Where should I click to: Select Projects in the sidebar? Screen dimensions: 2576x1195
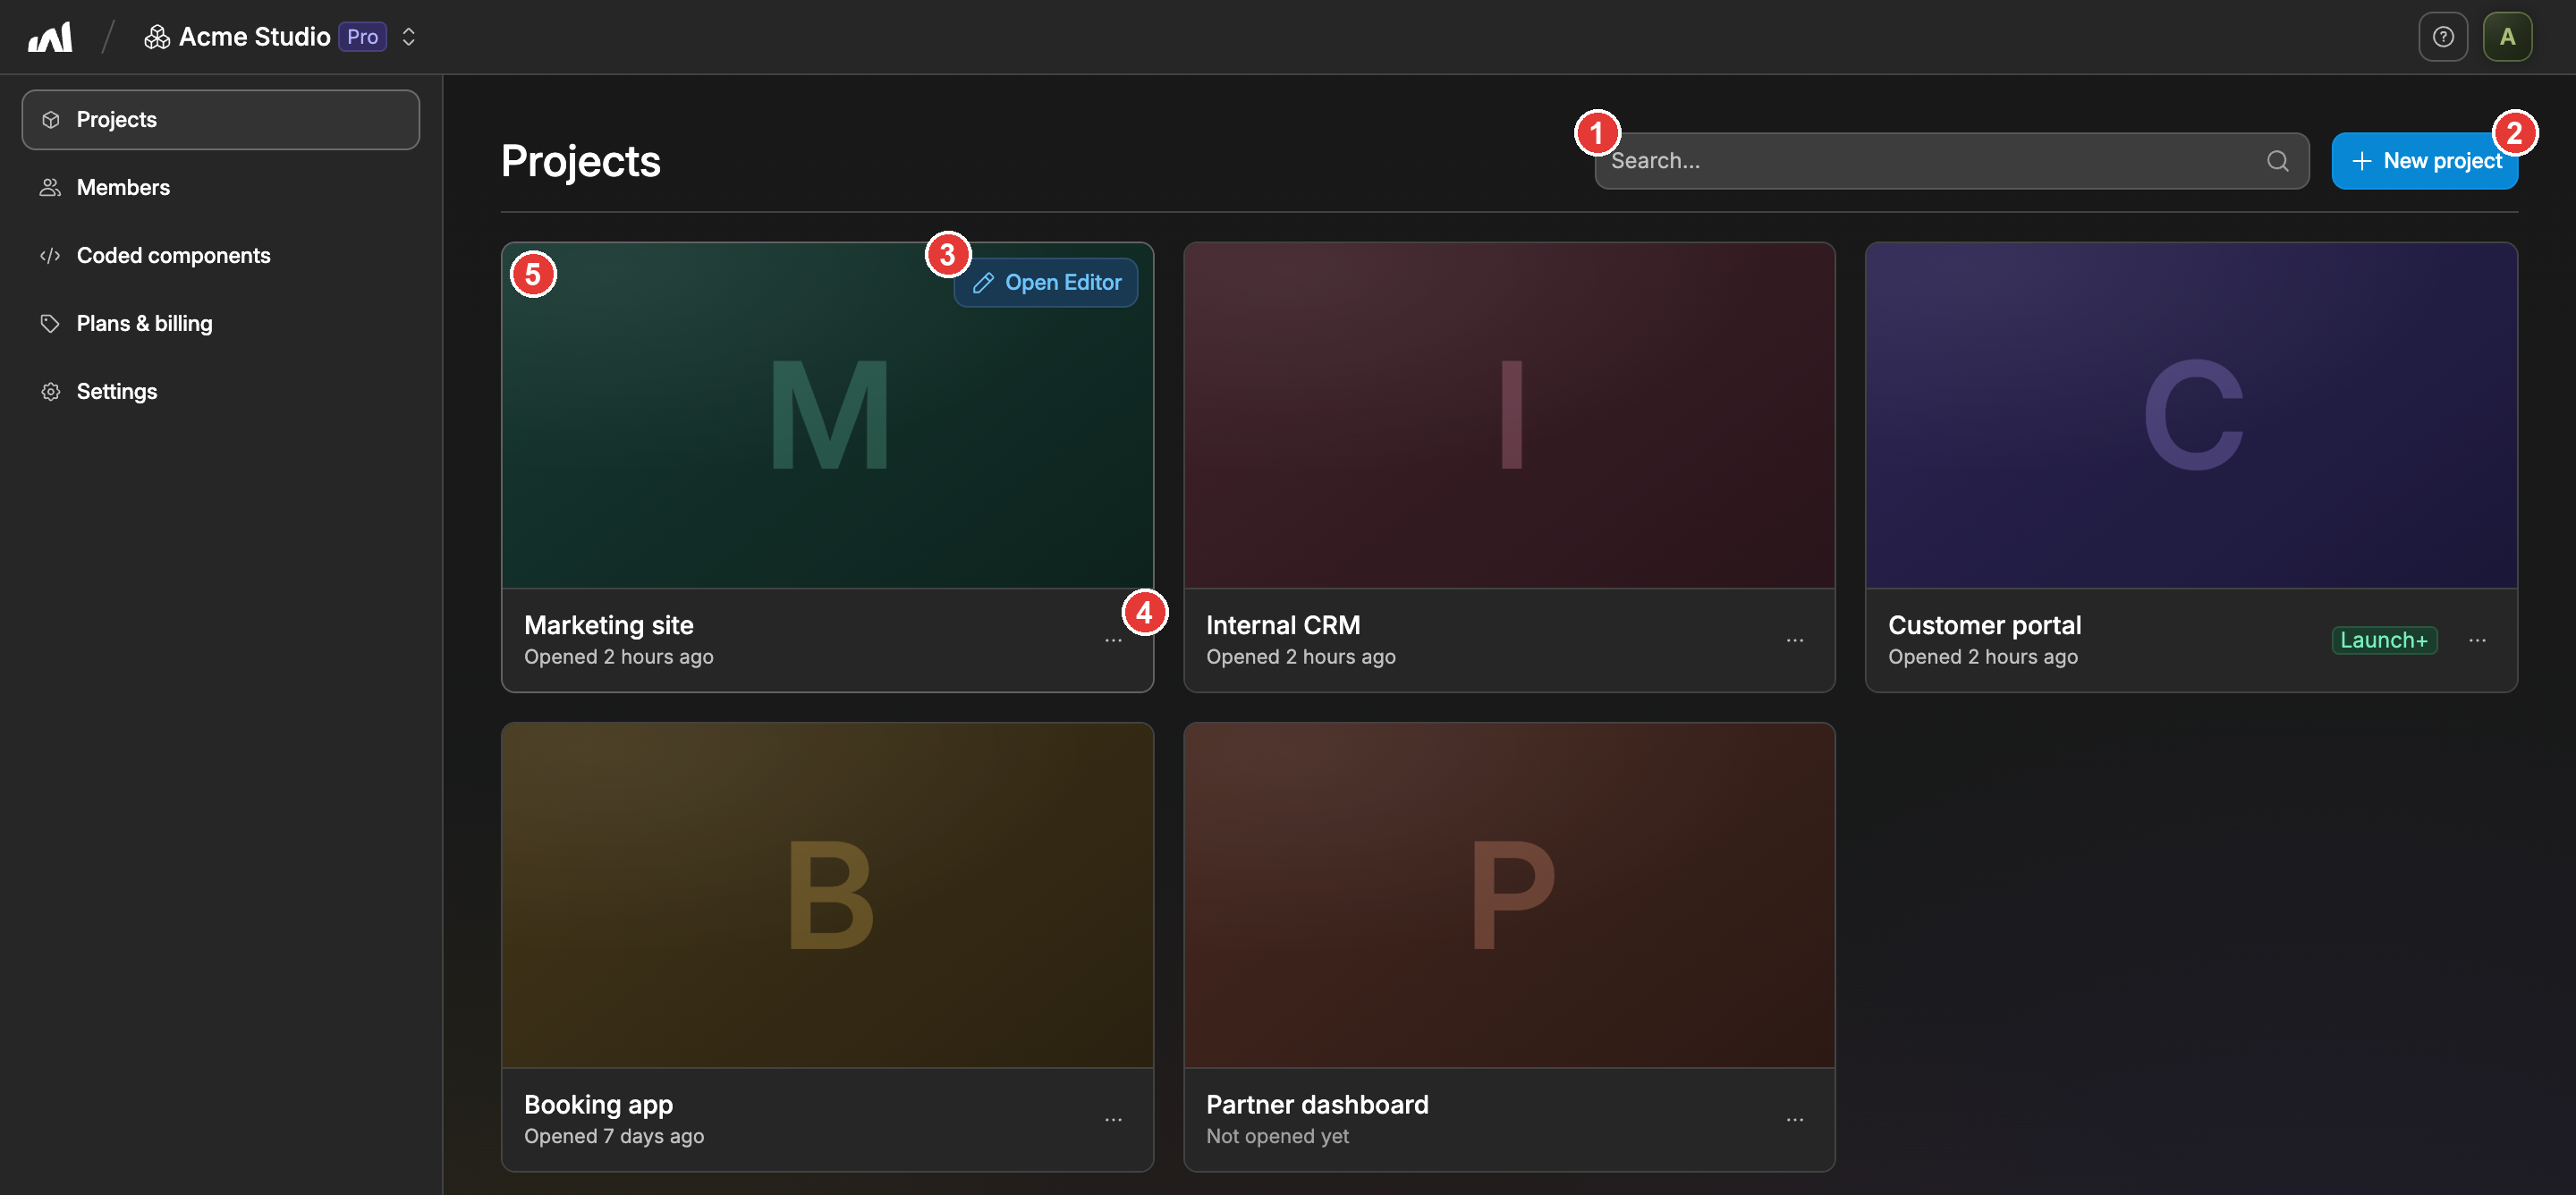coord(220,120)
